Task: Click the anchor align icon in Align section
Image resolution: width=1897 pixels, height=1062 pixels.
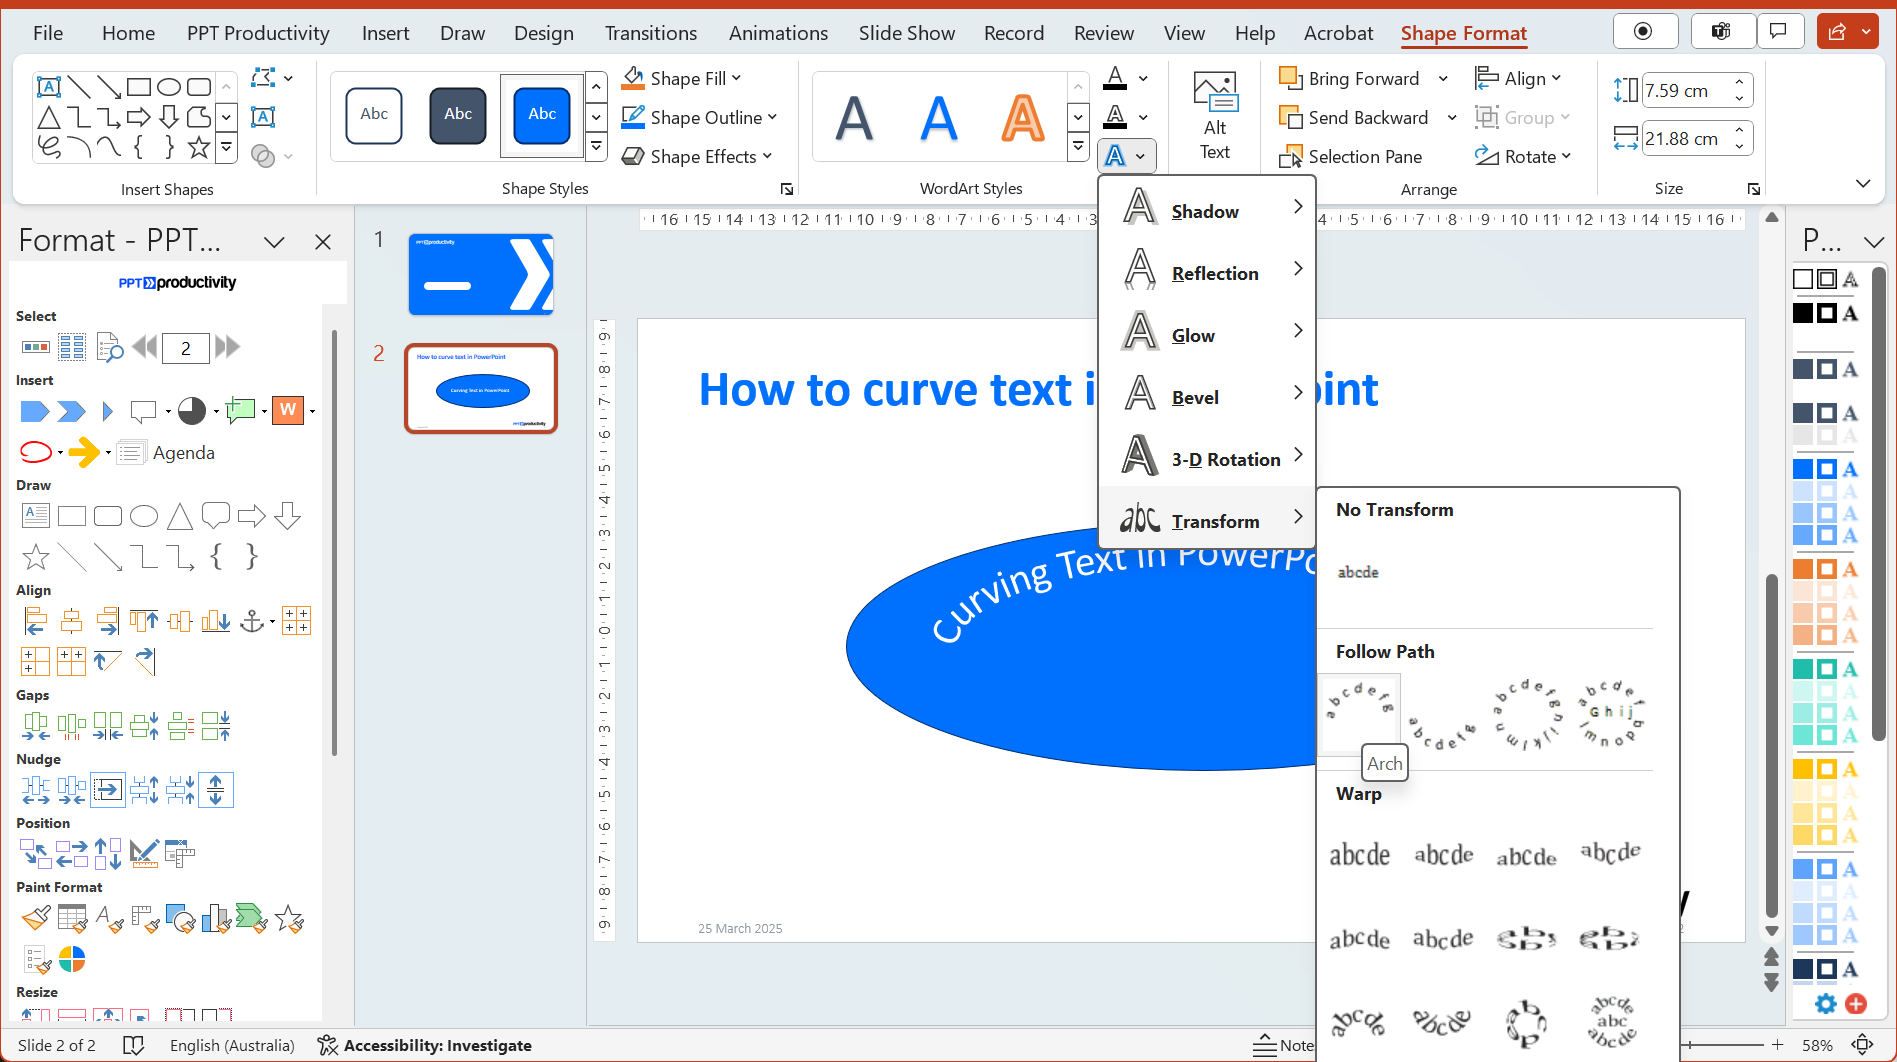Action: [252, 621]
